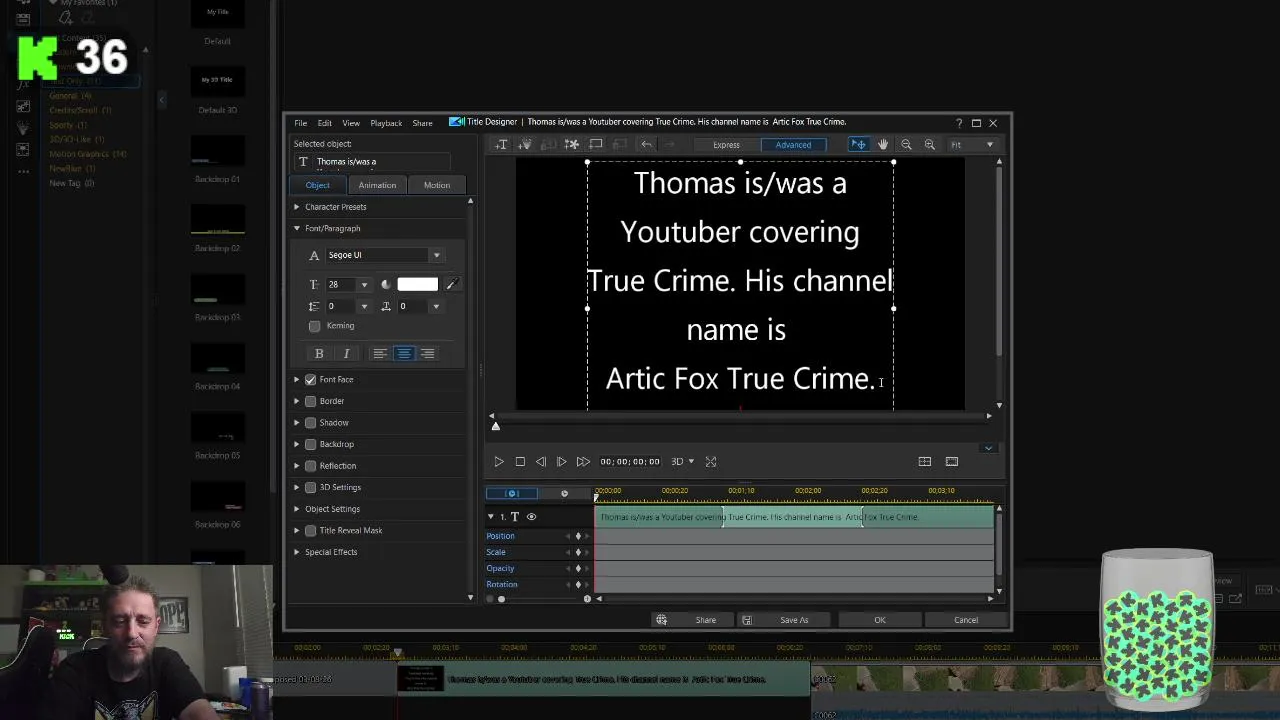Open the font size 28 dropdown

click(x=364, y=285)
